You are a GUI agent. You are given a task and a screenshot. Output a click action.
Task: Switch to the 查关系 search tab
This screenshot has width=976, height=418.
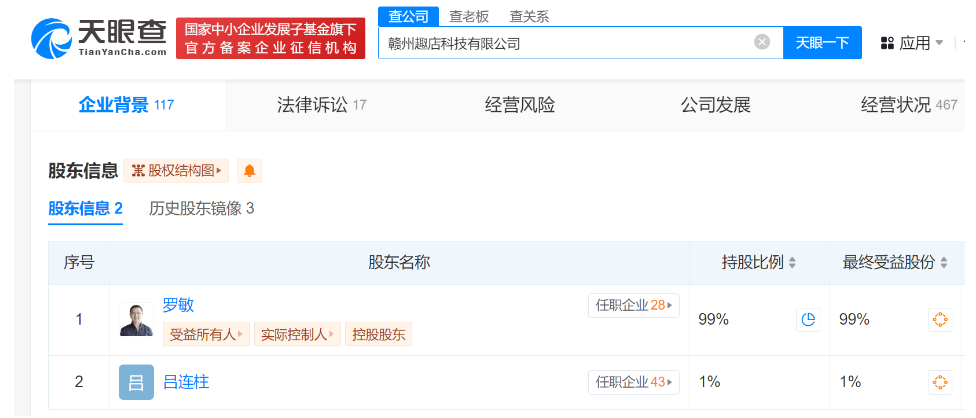[x=529, y=16]
